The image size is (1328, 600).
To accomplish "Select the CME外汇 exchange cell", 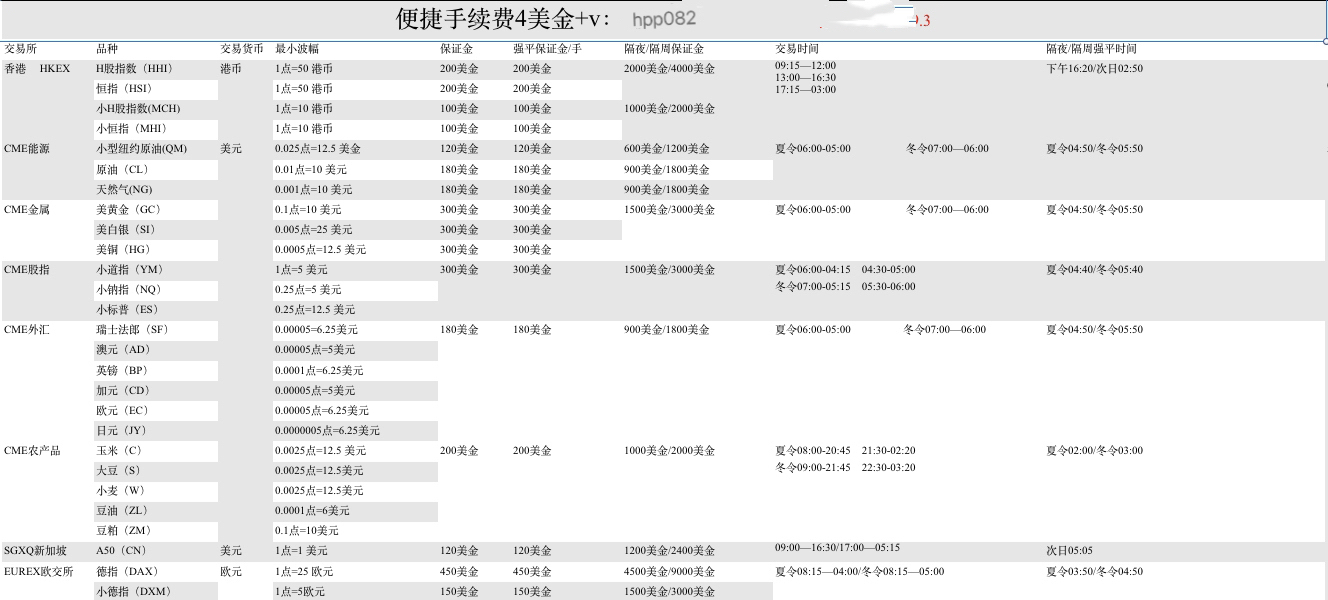I will pyautogui.click(x=27, y=330).
